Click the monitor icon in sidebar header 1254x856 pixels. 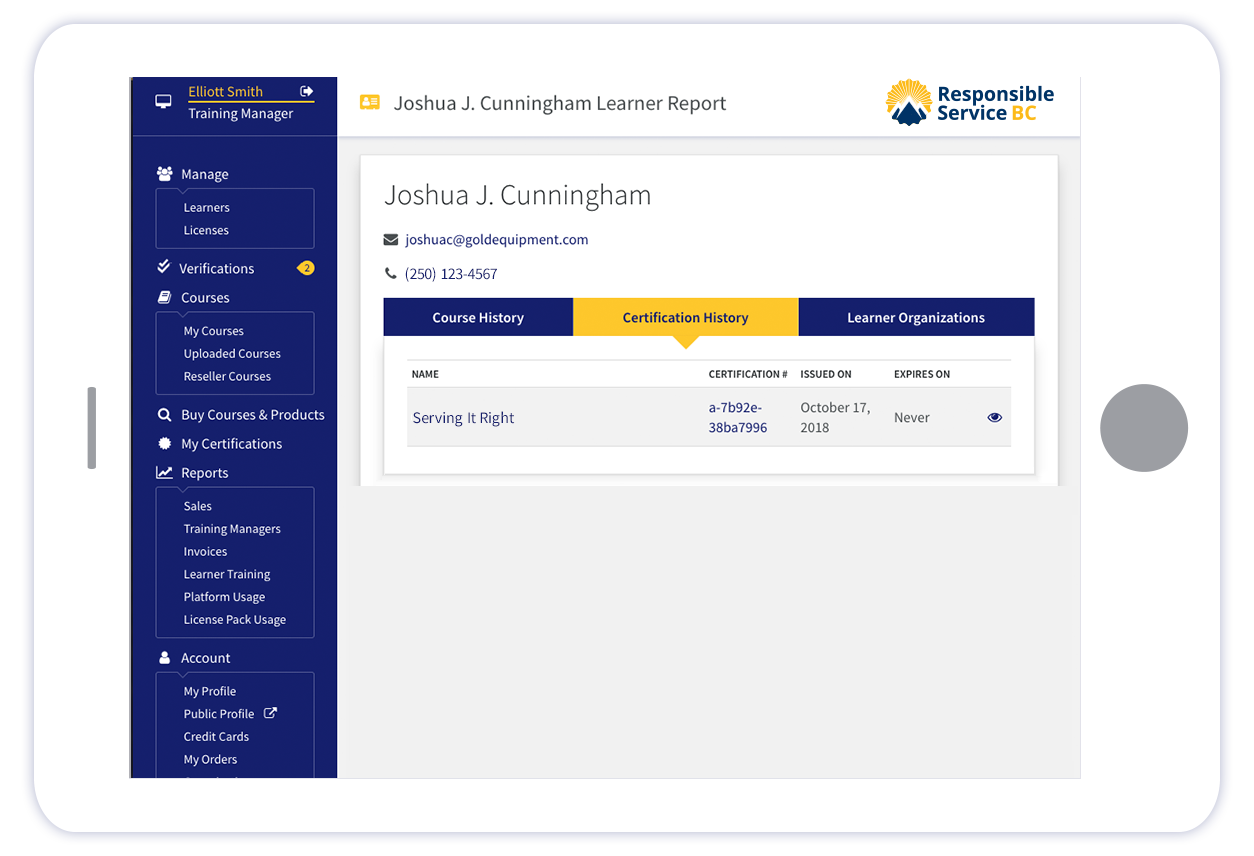point(163,102)
